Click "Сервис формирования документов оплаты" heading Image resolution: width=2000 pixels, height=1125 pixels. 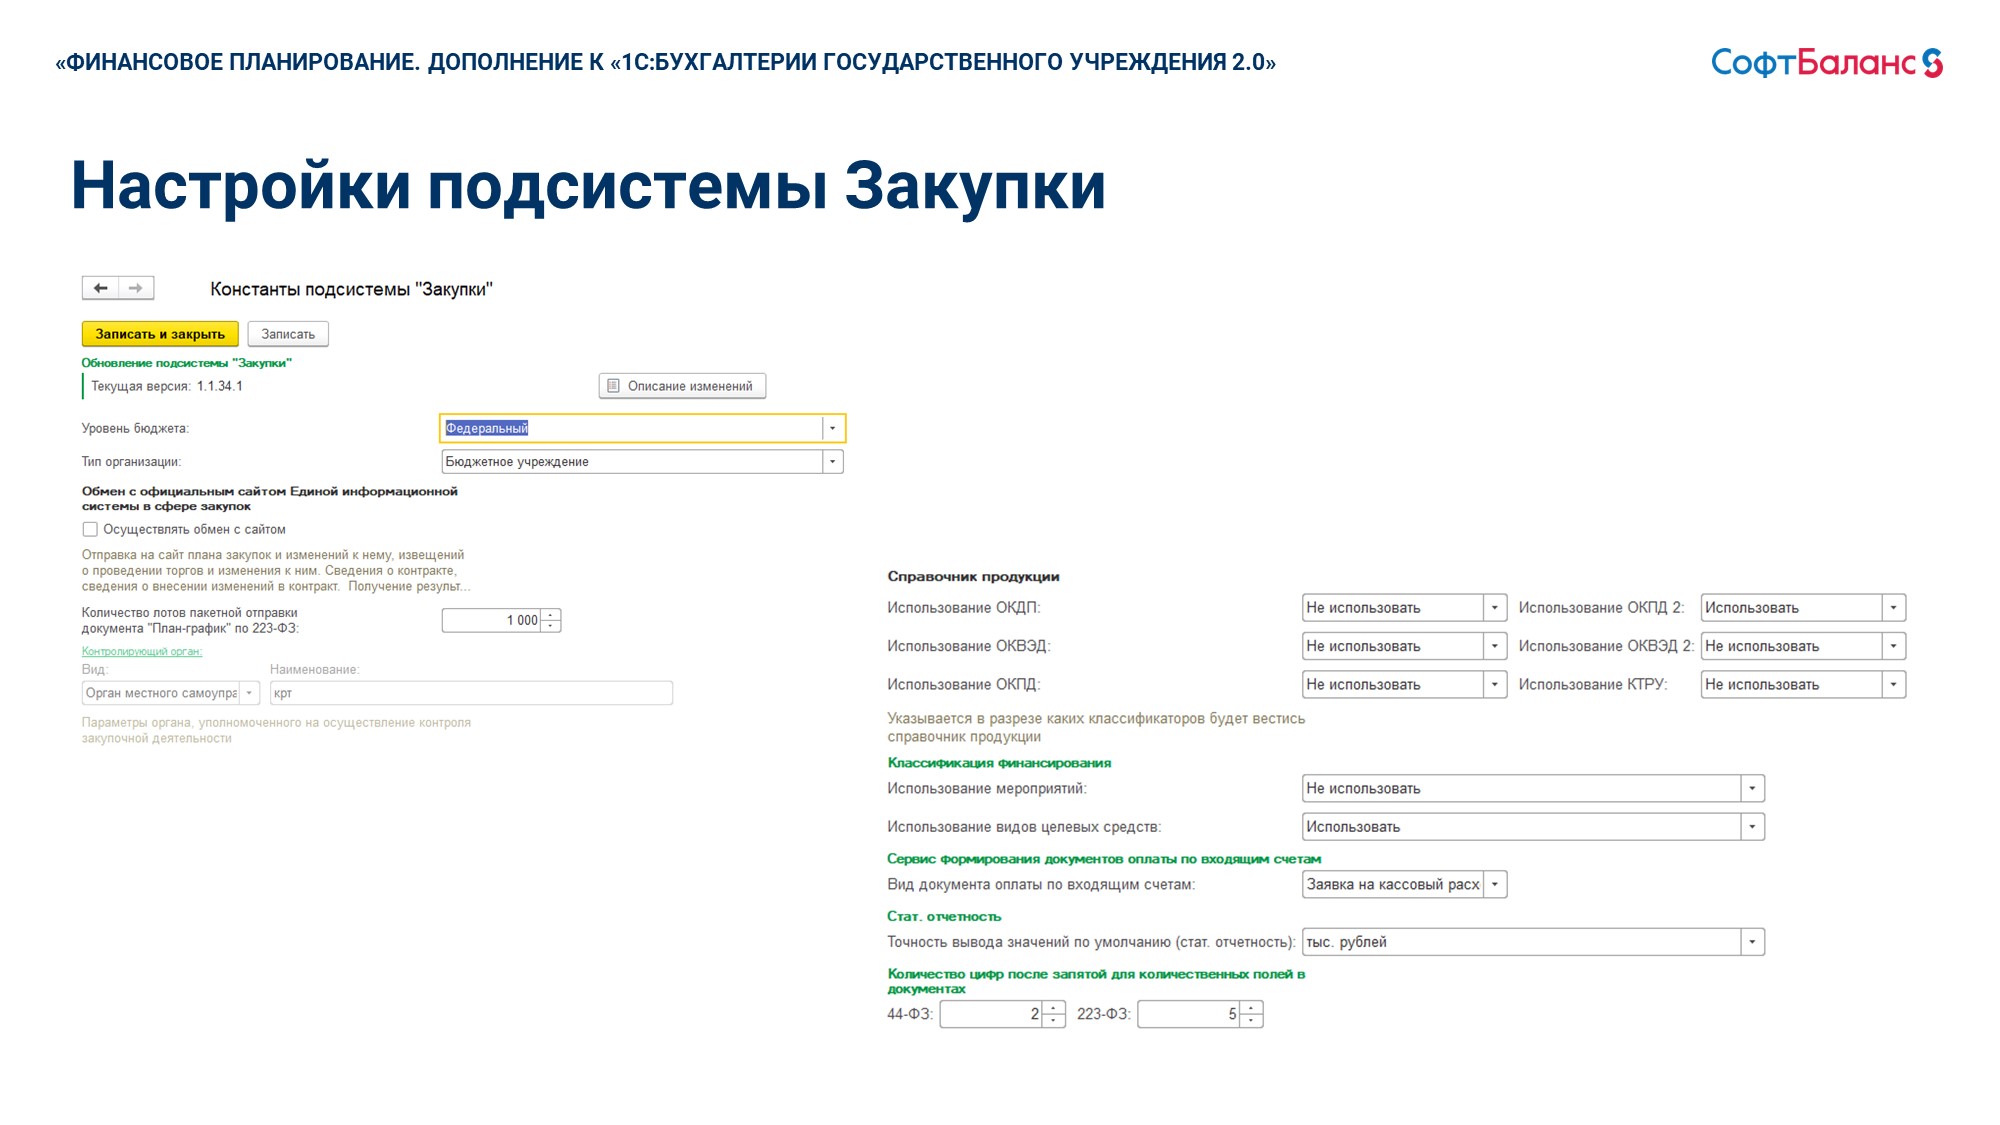tap(1104, 859)
